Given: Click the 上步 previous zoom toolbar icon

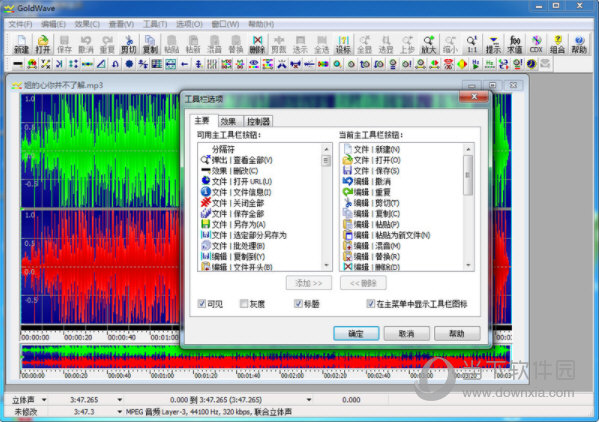Looking at the screenshot, I should click(407, 44).
